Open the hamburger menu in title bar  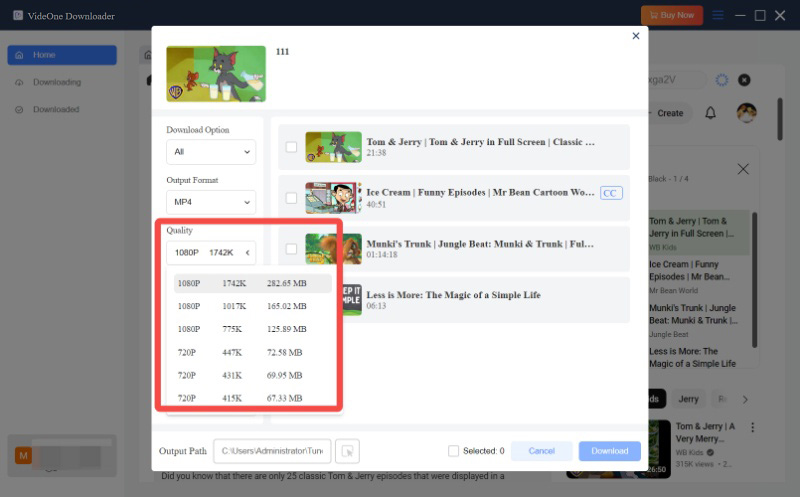click(x=716, y=15)
